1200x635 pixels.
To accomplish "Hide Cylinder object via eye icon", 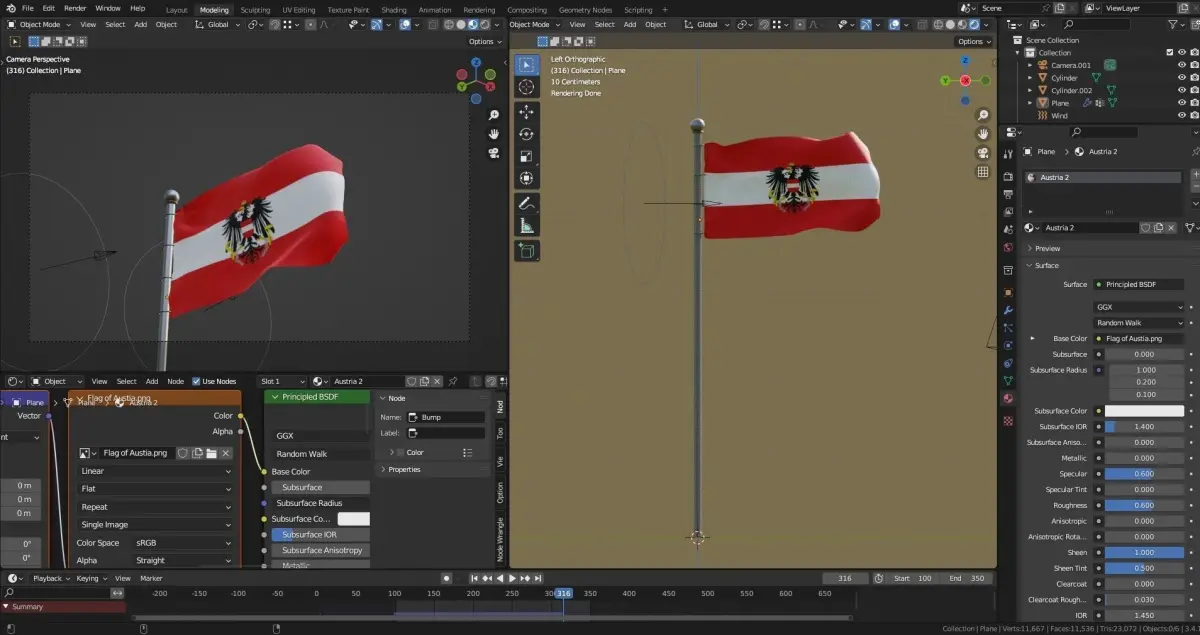I will point(1181,78).
